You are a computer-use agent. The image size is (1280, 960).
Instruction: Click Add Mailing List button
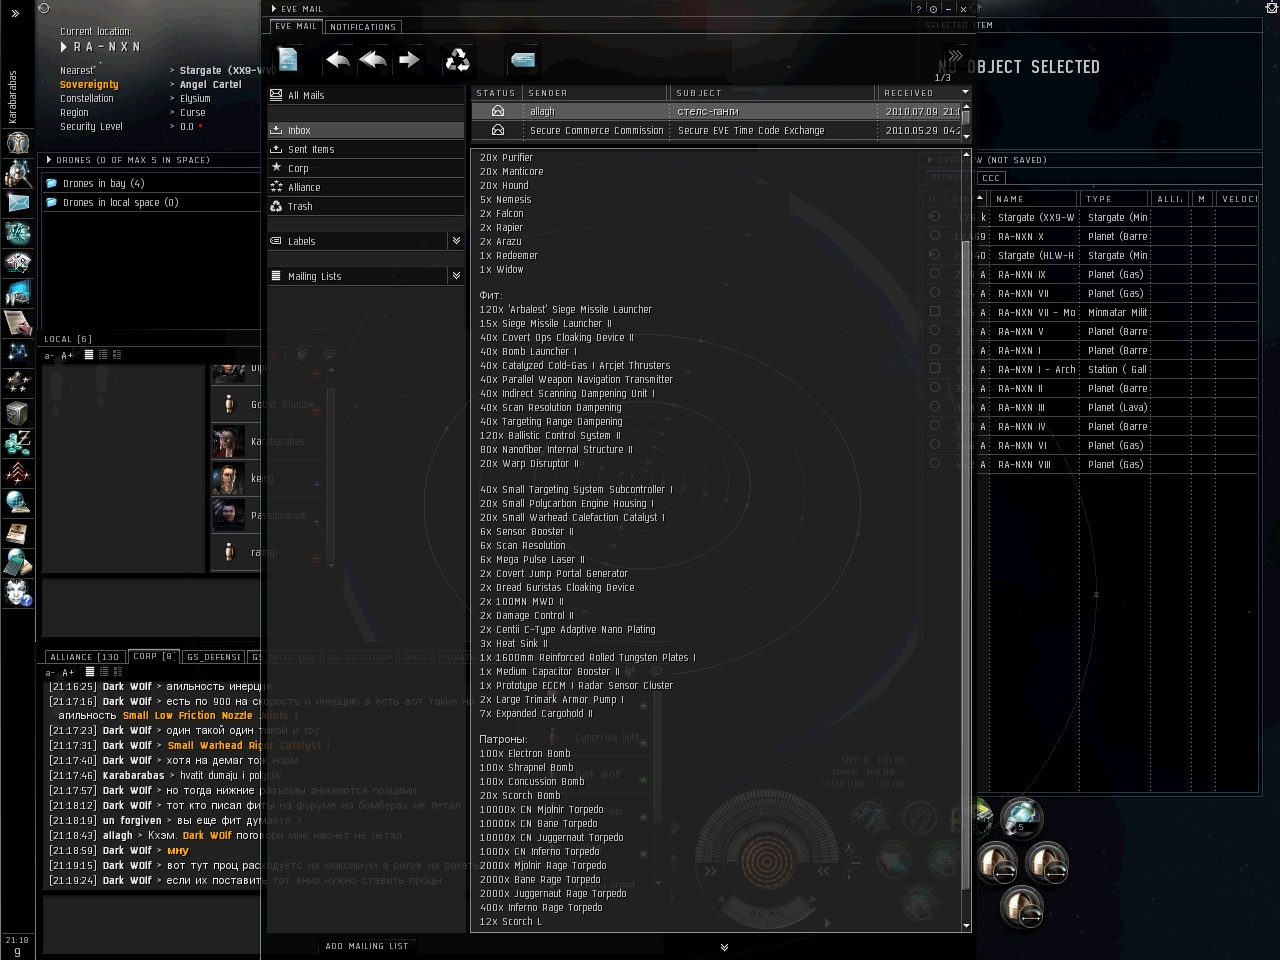tap(367, 946)
